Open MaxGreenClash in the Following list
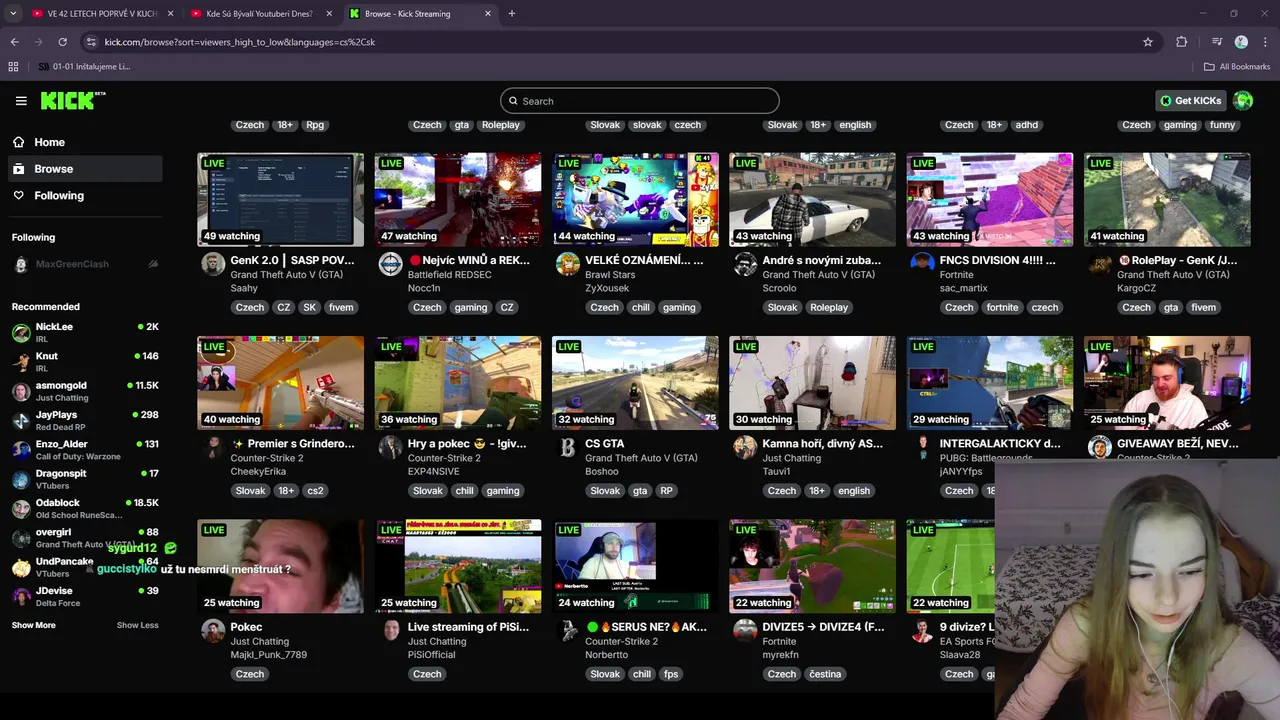This screenshot has height=720, width=1280. 85,264
